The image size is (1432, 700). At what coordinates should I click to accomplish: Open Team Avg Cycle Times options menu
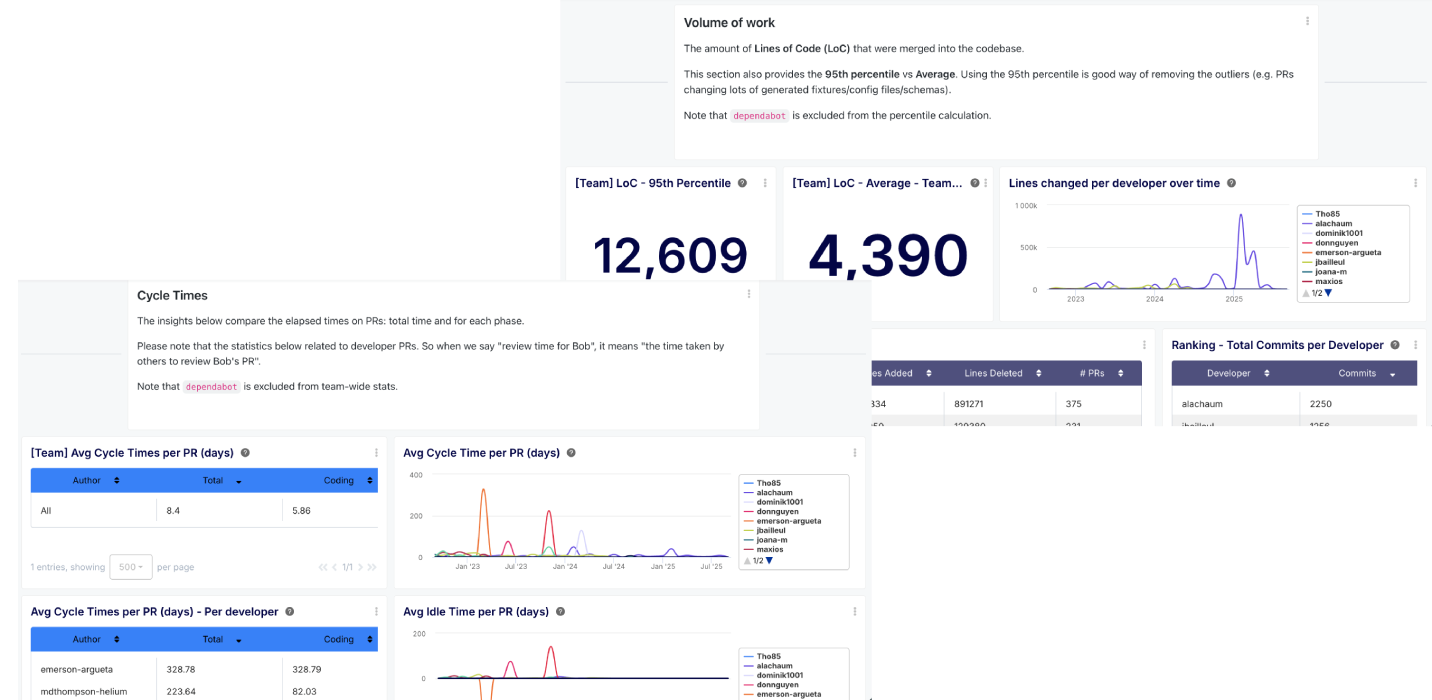tap(377, 453)
